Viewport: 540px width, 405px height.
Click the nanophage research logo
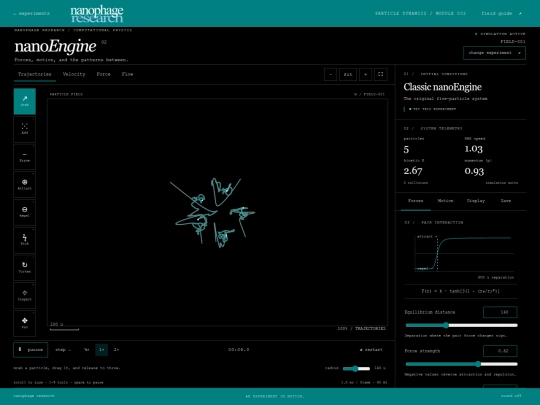tap(97, 14)
